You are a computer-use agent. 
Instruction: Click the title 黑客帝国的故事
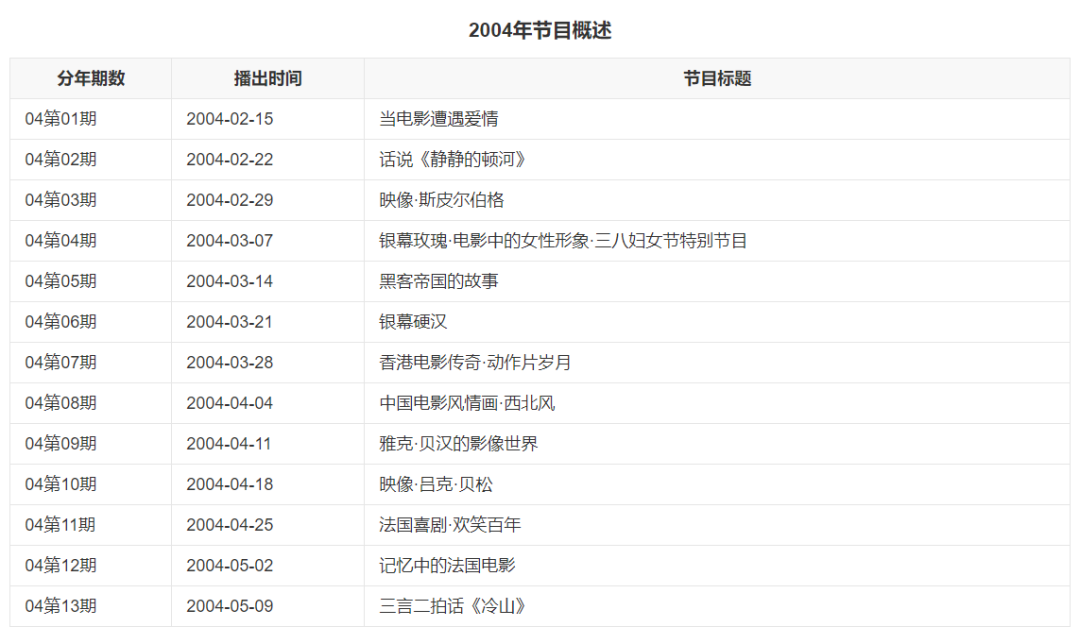[439, 281]
